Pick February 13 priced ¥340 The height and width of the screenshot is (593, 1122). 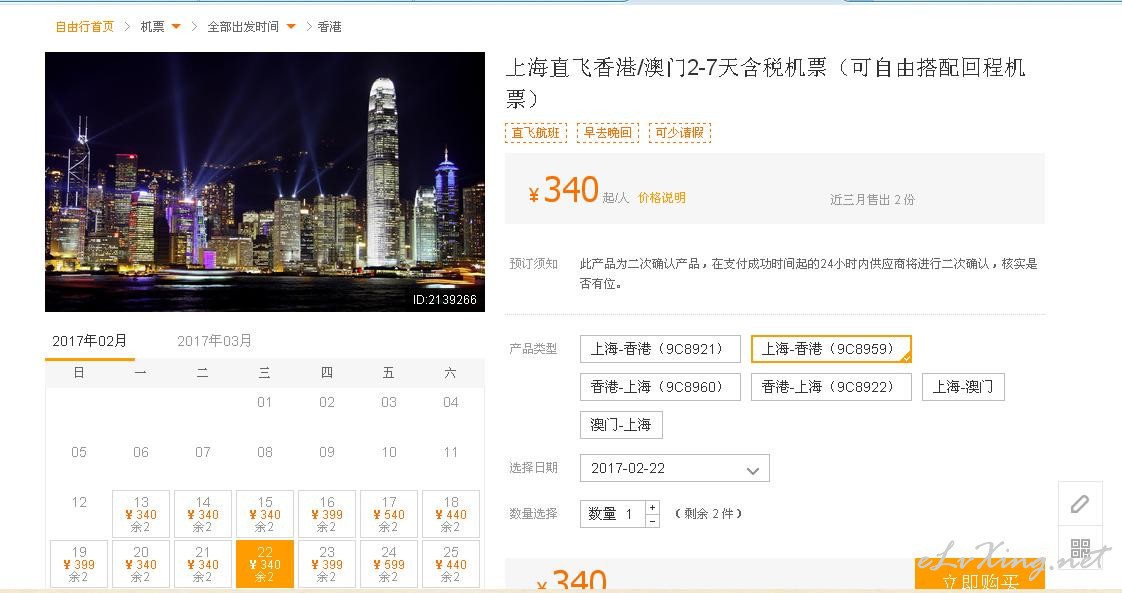click(x=141, y=514)
